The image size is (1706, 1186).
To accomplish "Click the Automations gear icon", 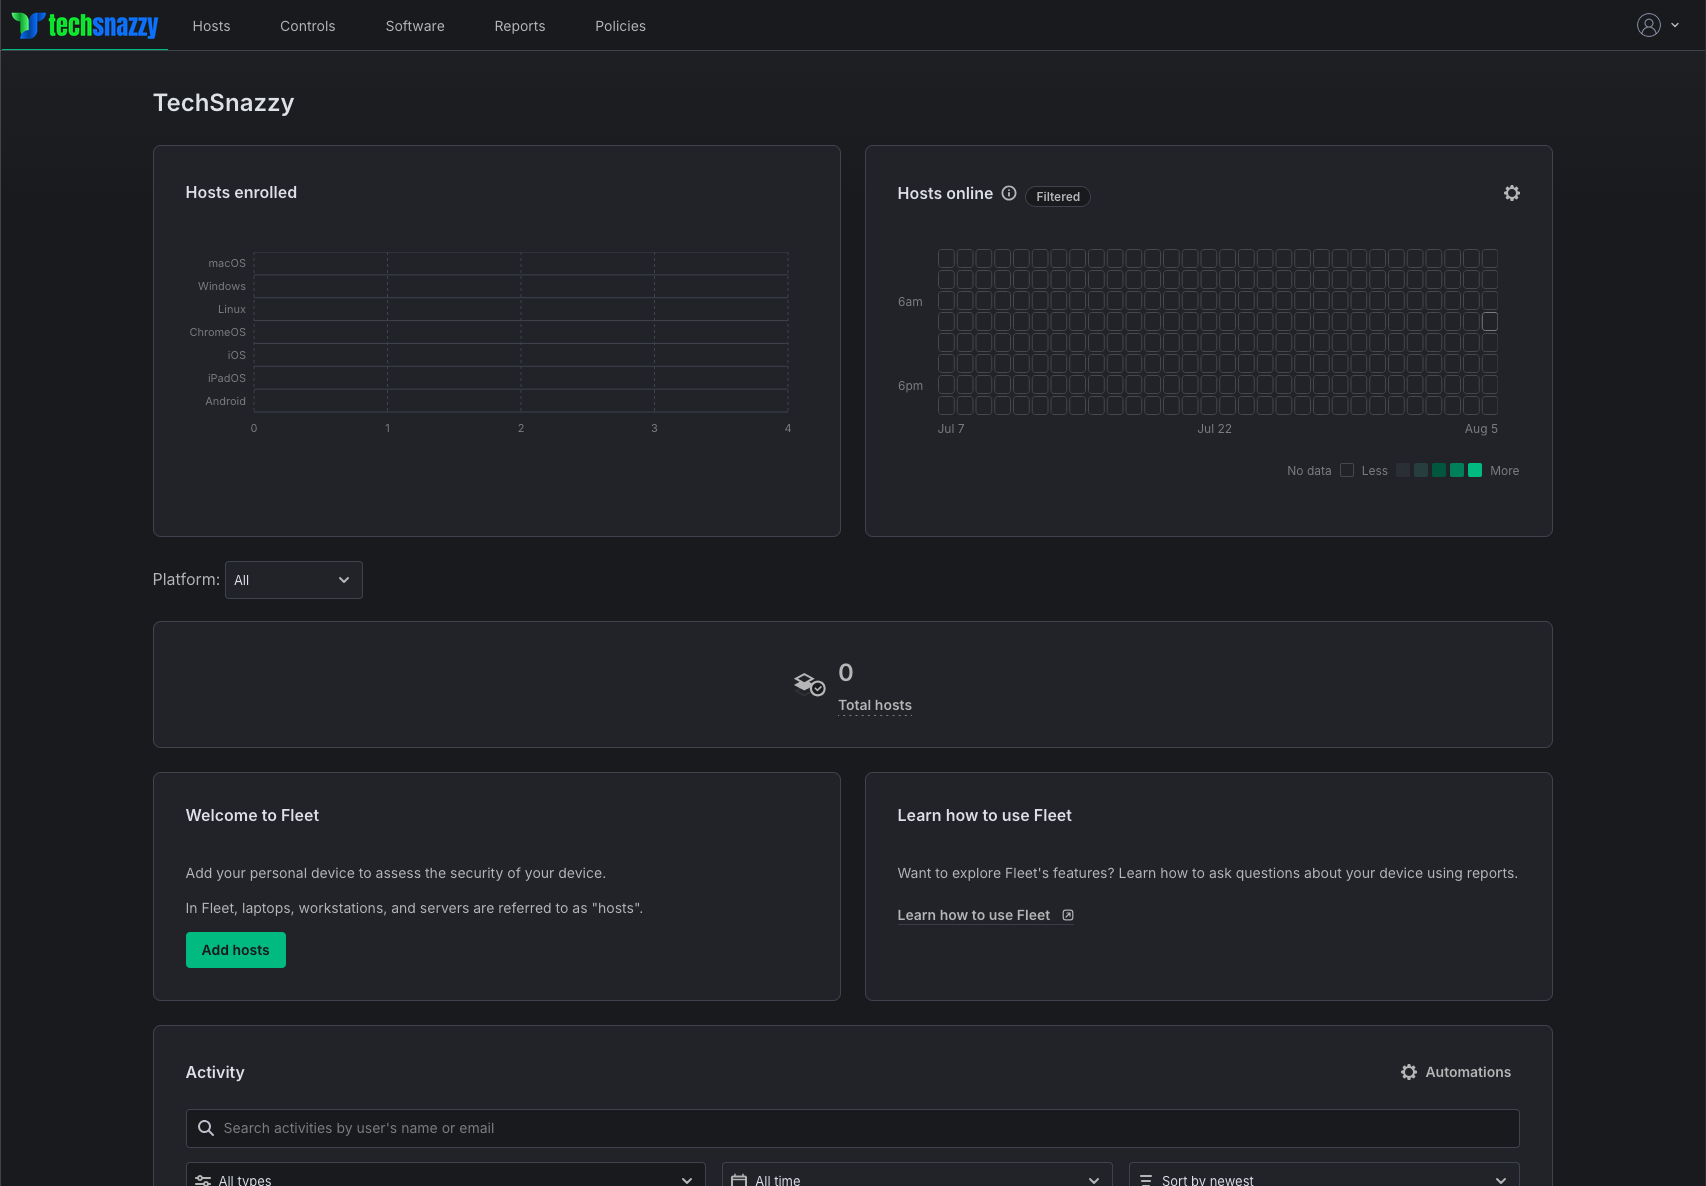I will point(1409,1072).
